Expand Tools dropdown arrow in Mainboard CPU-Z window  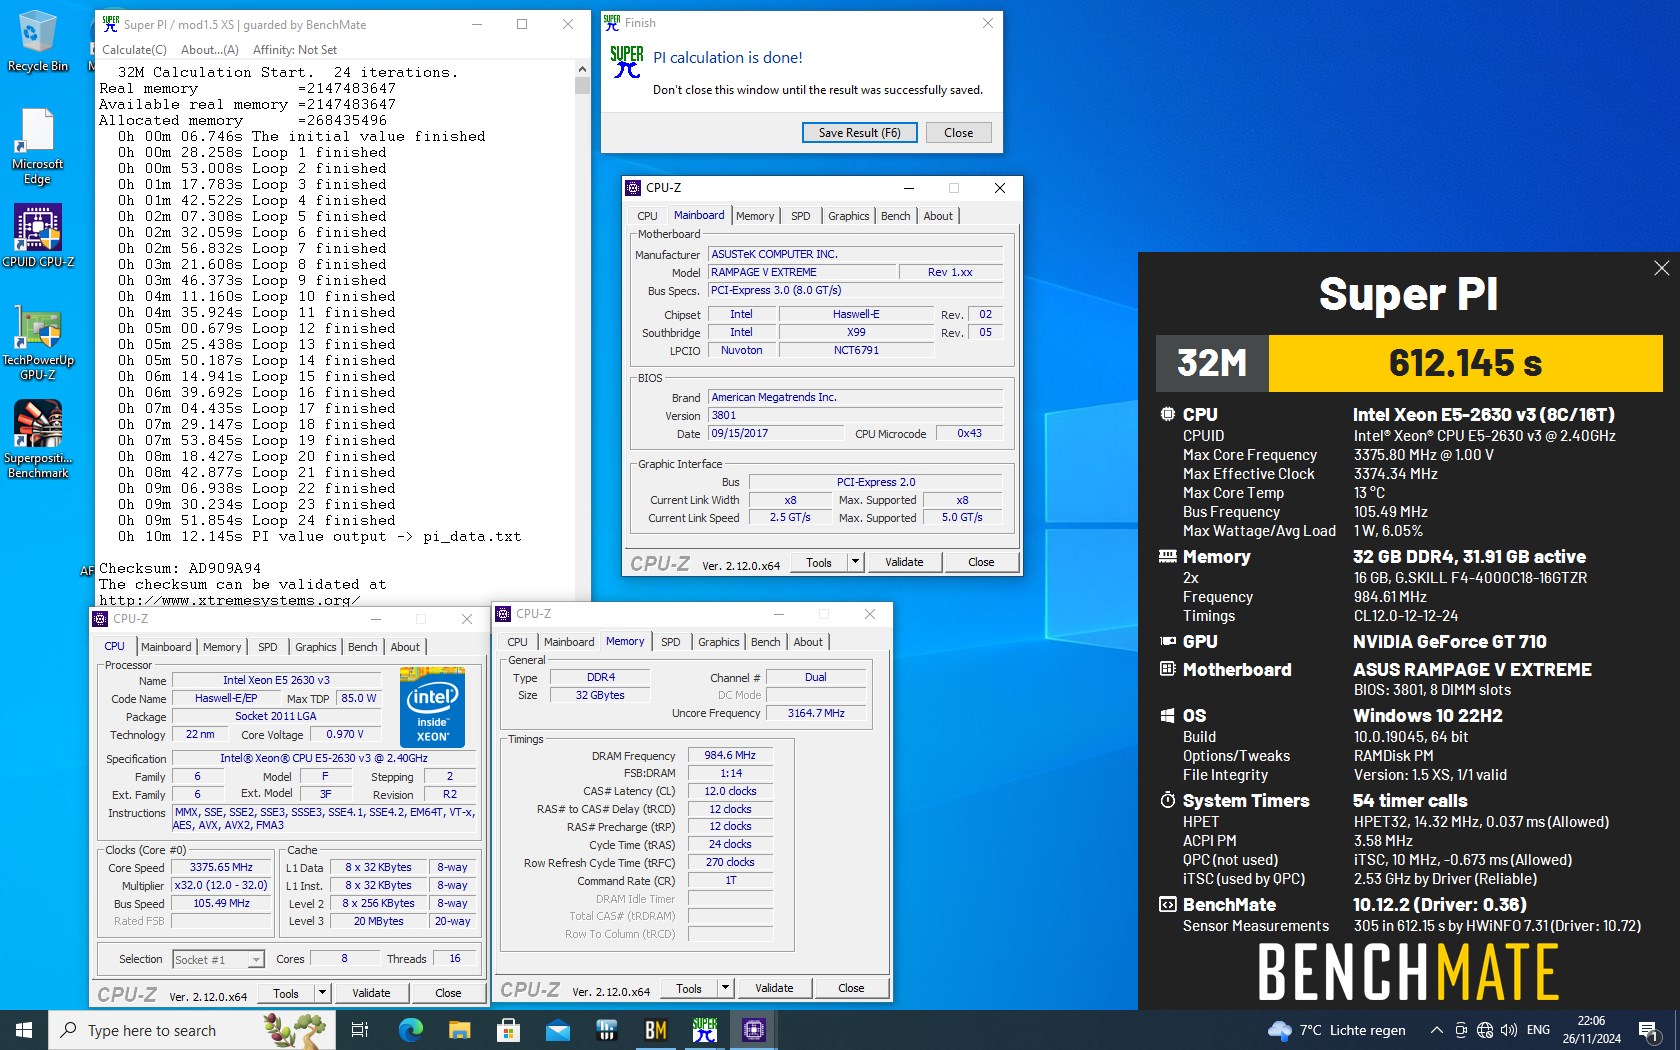(x=855, y=562)
